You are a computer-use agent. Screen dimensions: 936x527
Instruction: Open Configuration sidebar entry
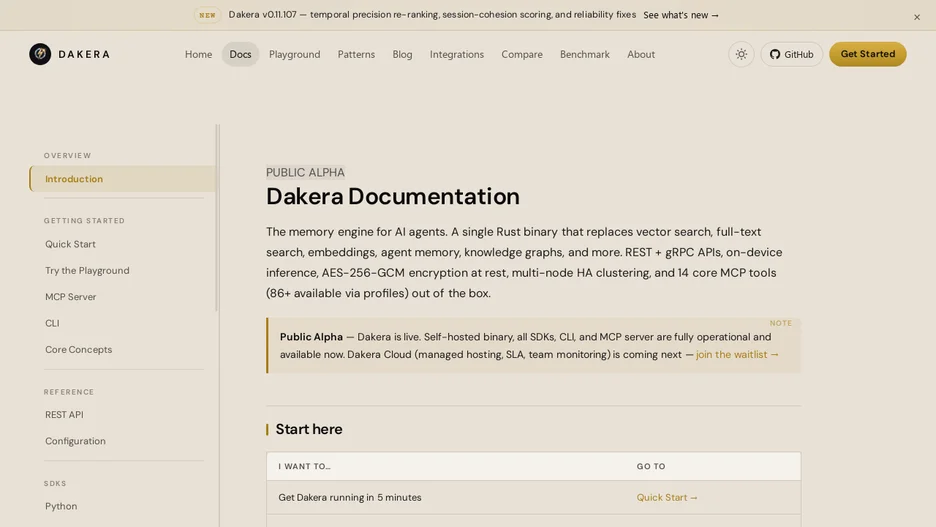point(75,440)
